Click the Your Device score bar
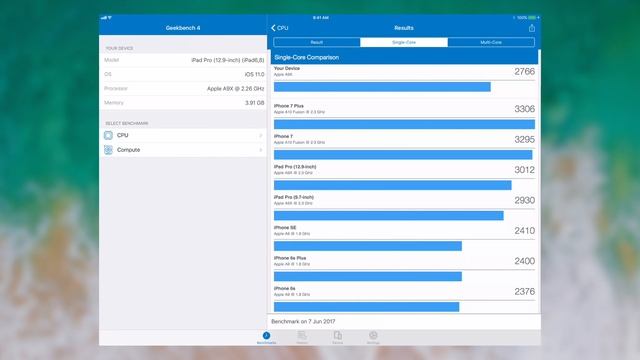 (382, 87)
